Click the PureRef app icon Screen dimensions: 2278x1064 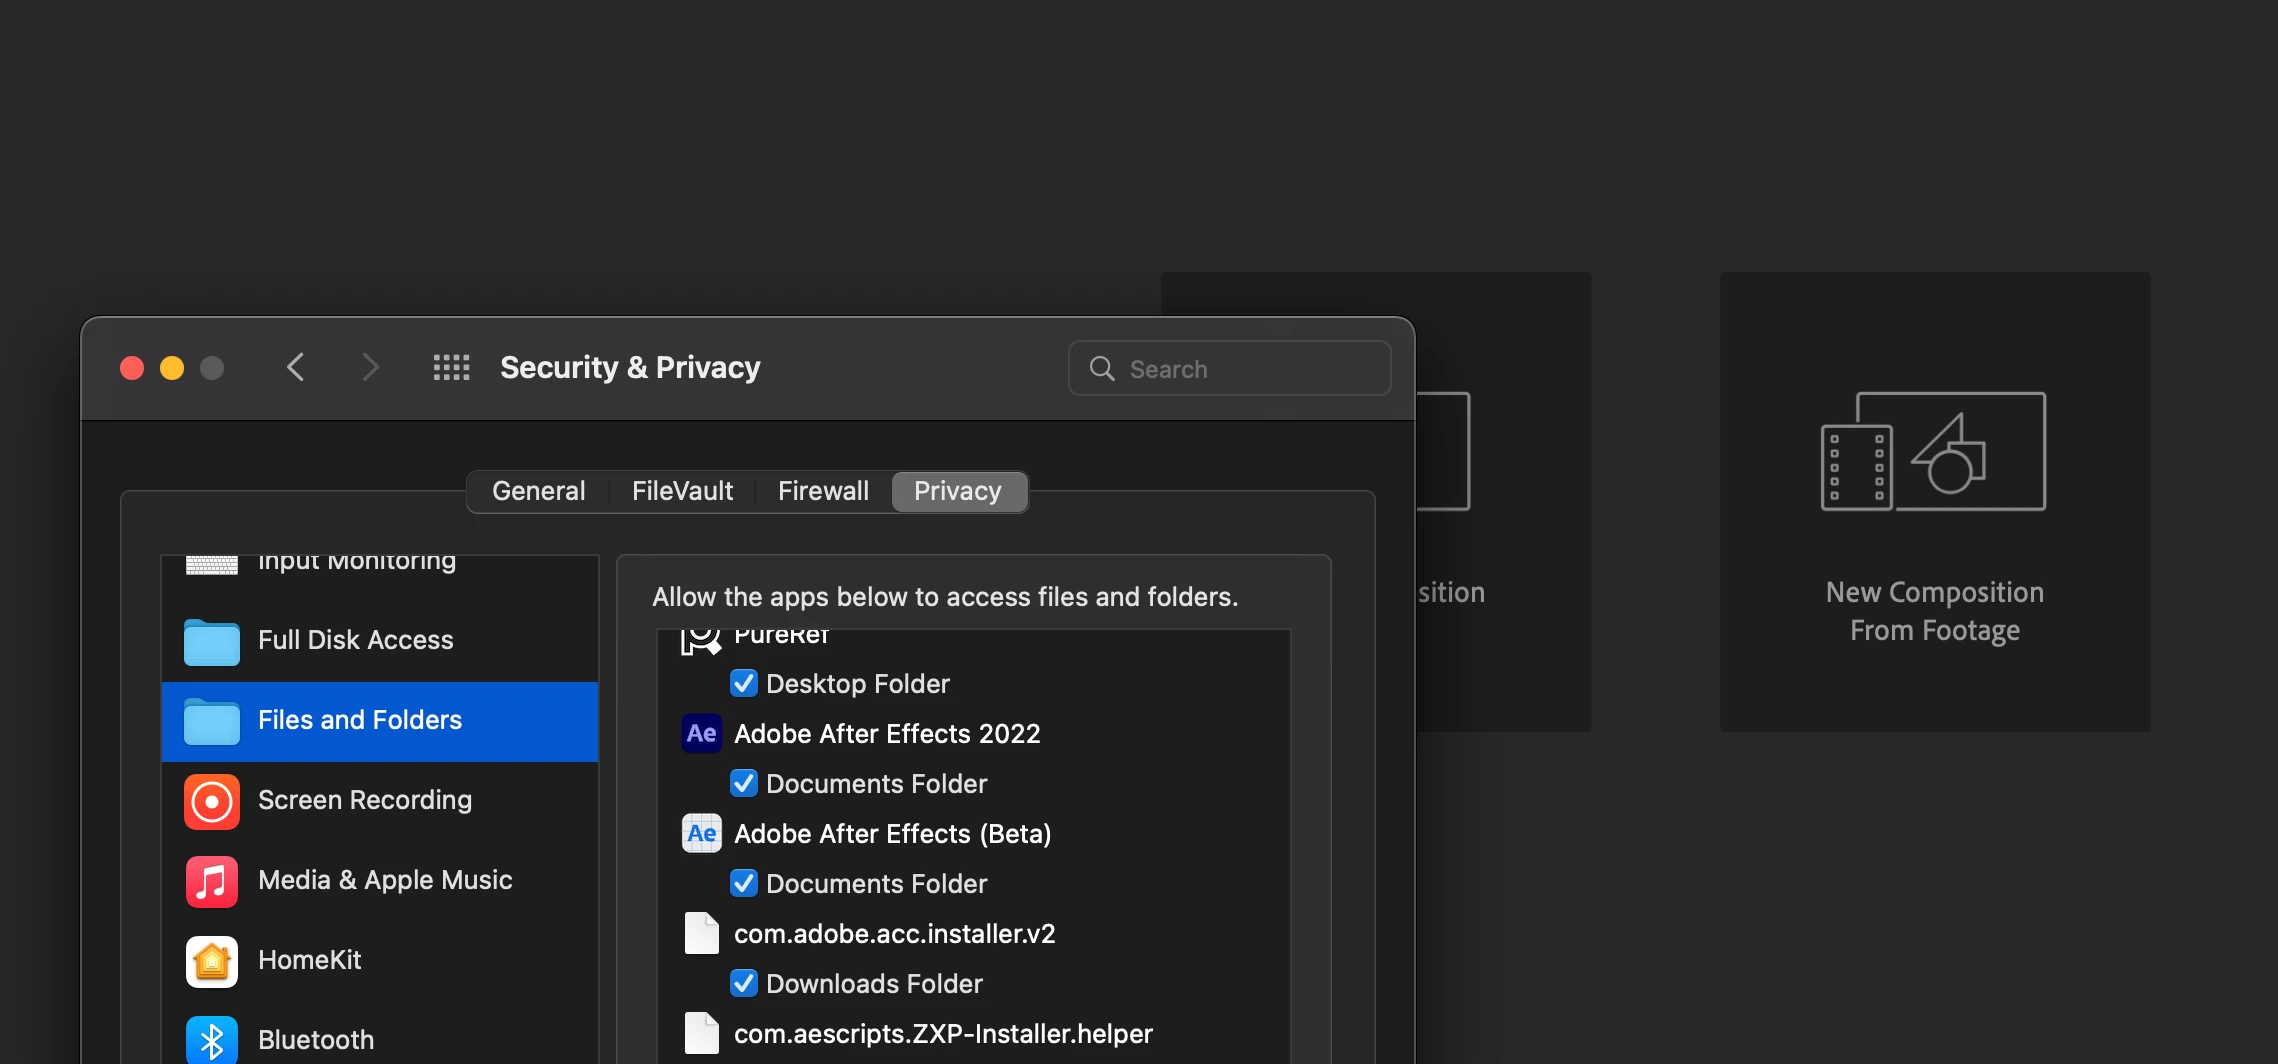click(701, 641)
